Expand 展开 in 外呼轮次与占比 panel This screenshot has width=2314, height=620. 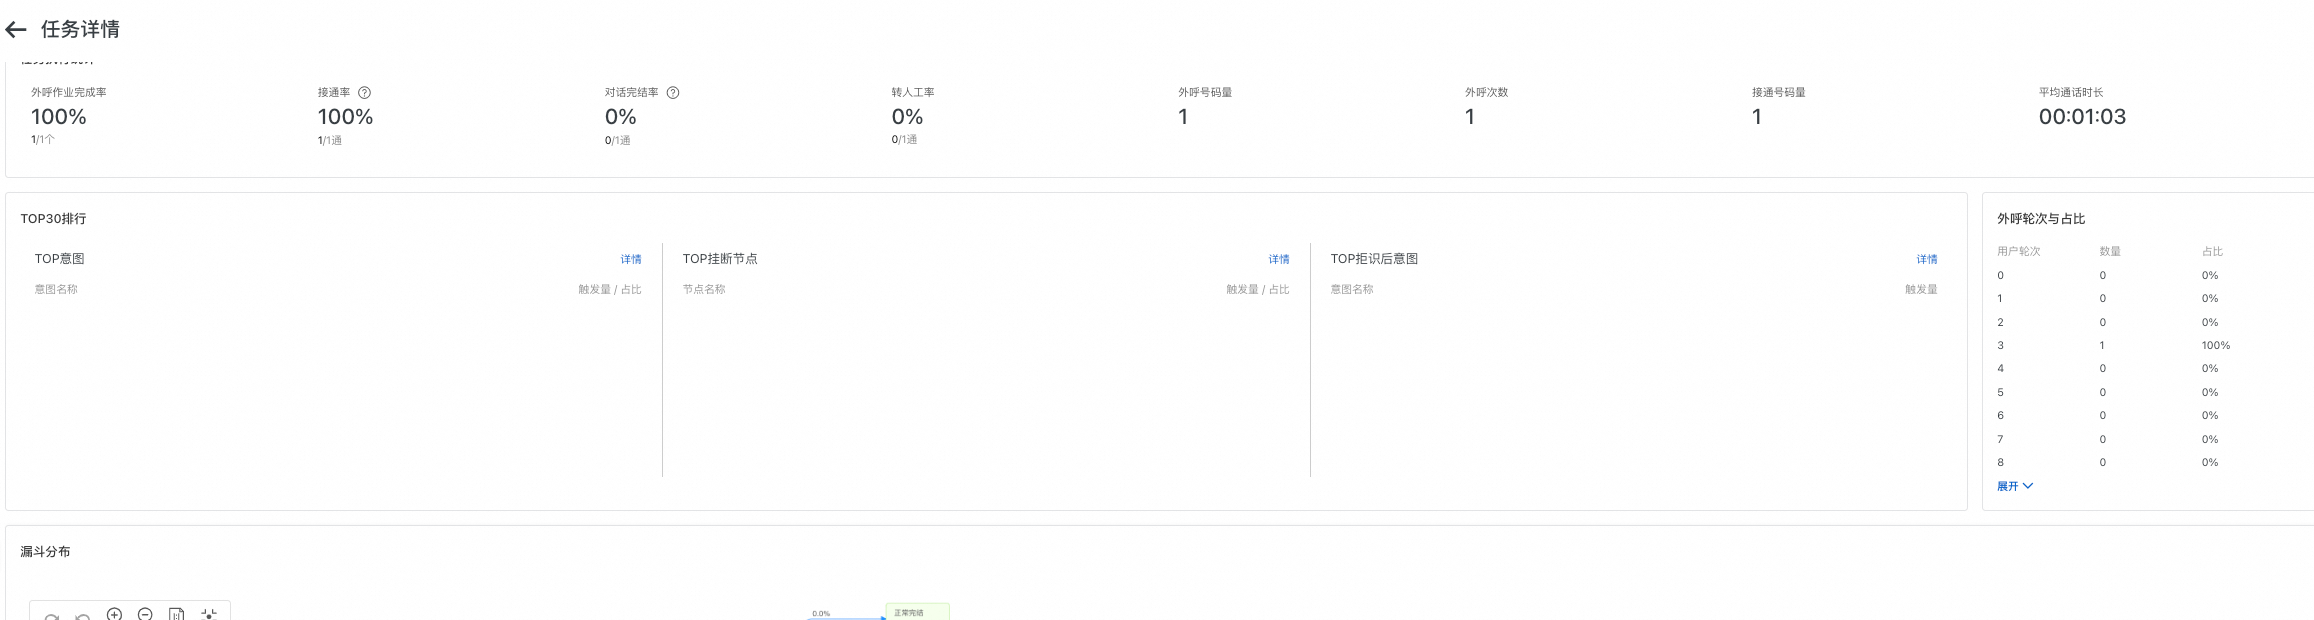point(2015,487)
